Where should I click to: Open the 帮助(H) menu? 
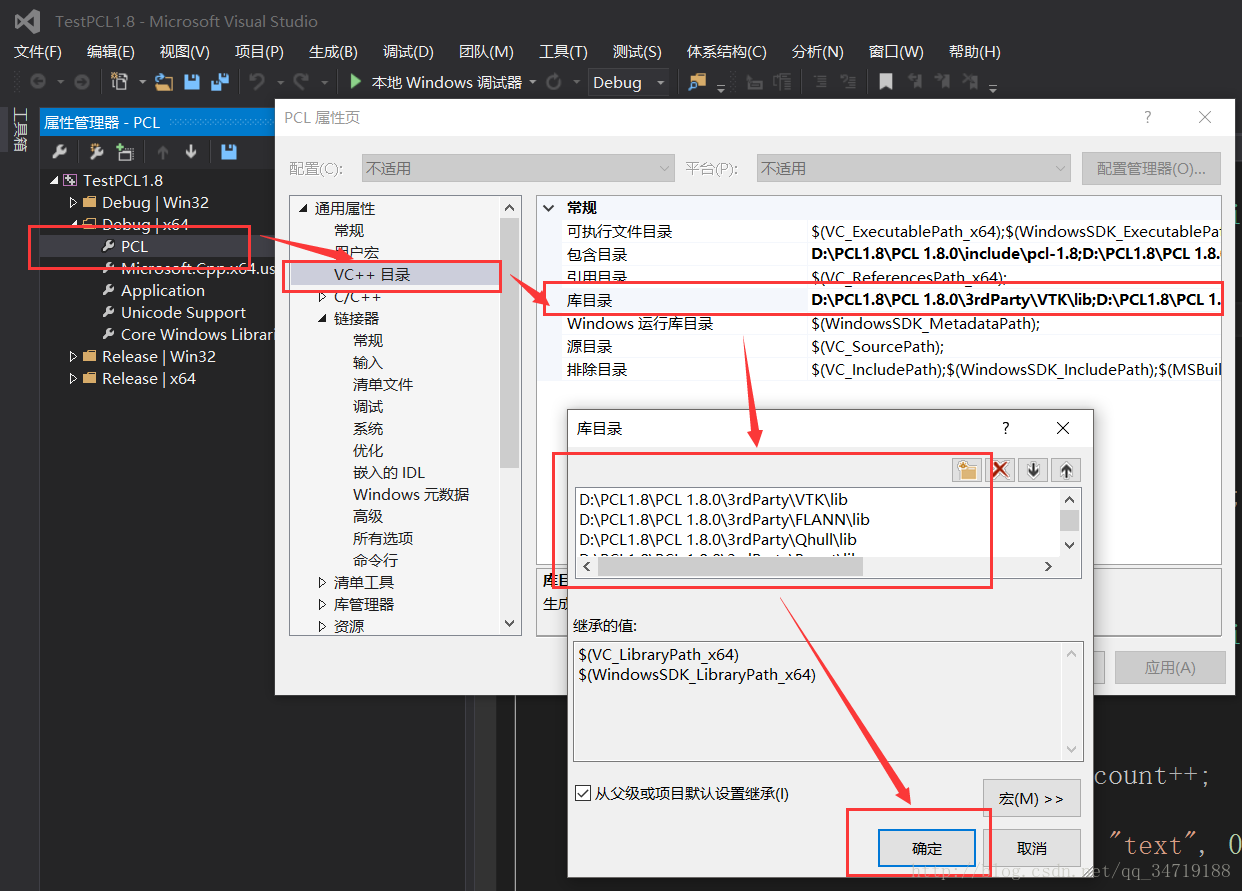pyautogui.click(x=975, y=52)
